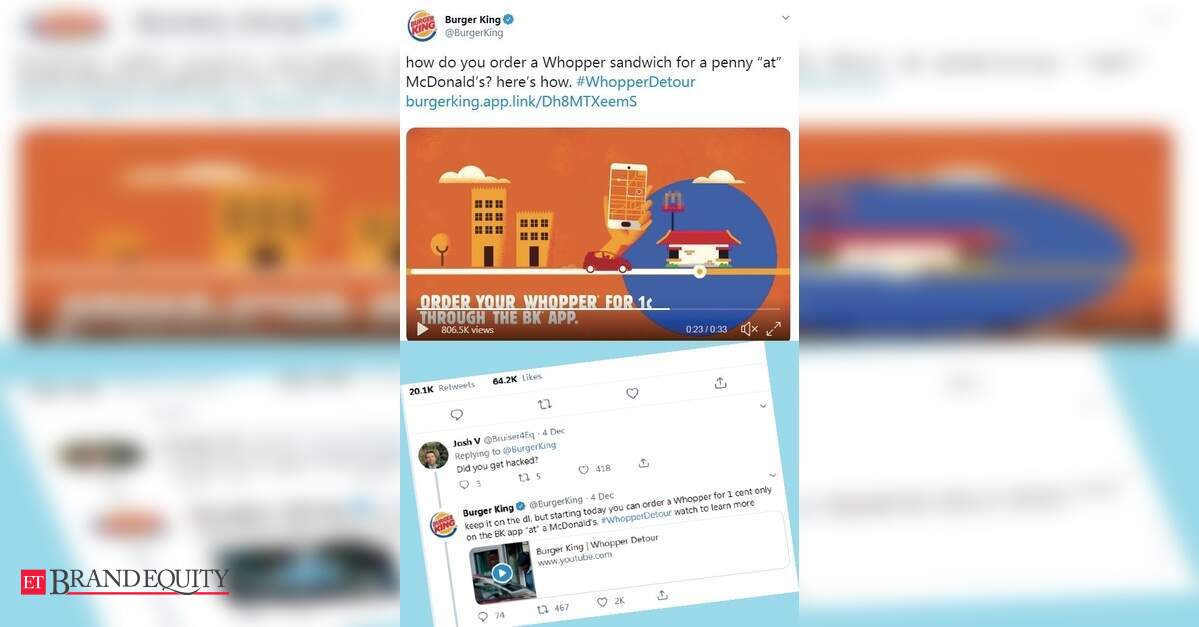The width and height of the screenshot is (1199, 627).
Task: Open options chevron on Burger King's reply
Action: tap(772, 475)
